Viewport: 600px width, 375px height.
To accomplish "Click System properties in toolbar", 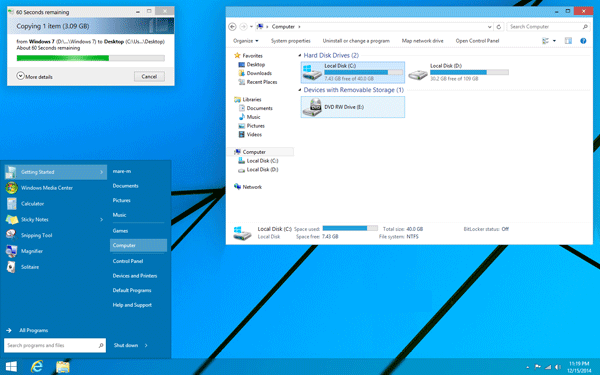I will click(x=290, y=41).
